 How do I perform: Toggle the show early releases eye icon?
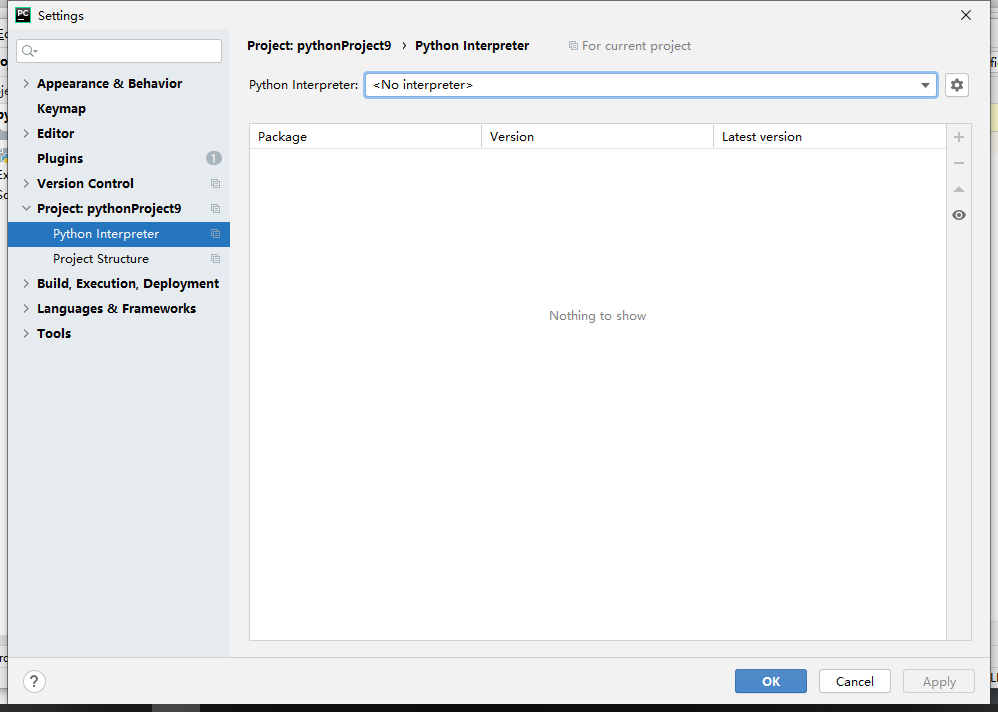959,215
